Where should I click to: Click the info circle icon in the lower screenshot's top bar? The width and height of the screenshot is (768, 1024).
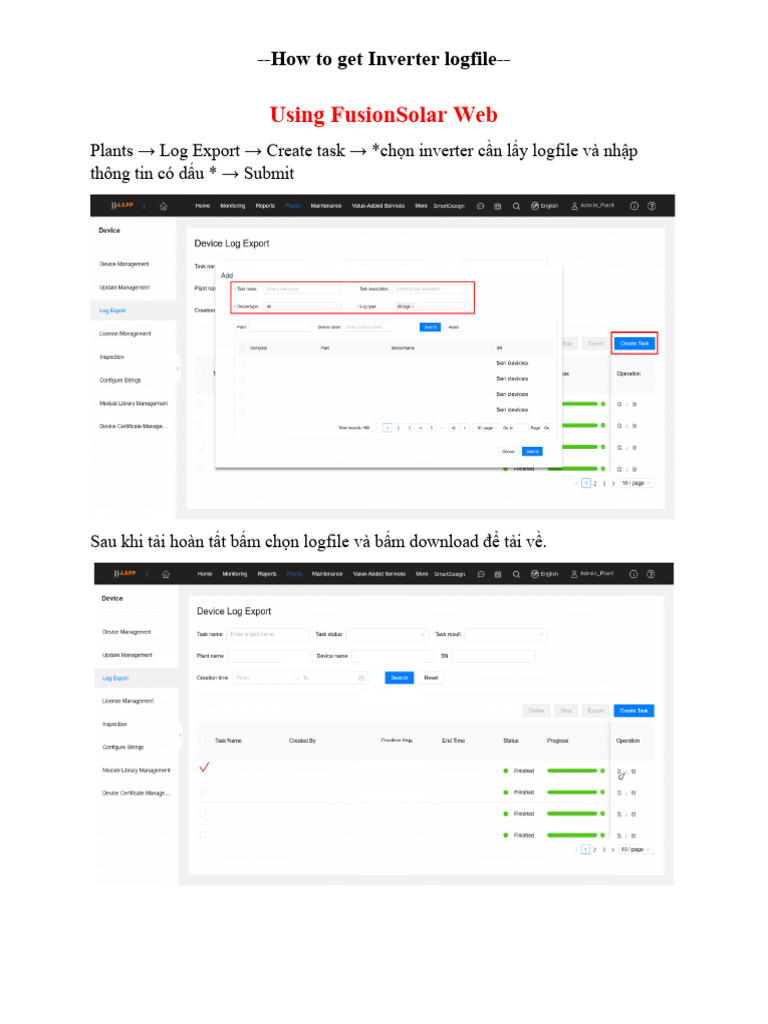(633, 574)
